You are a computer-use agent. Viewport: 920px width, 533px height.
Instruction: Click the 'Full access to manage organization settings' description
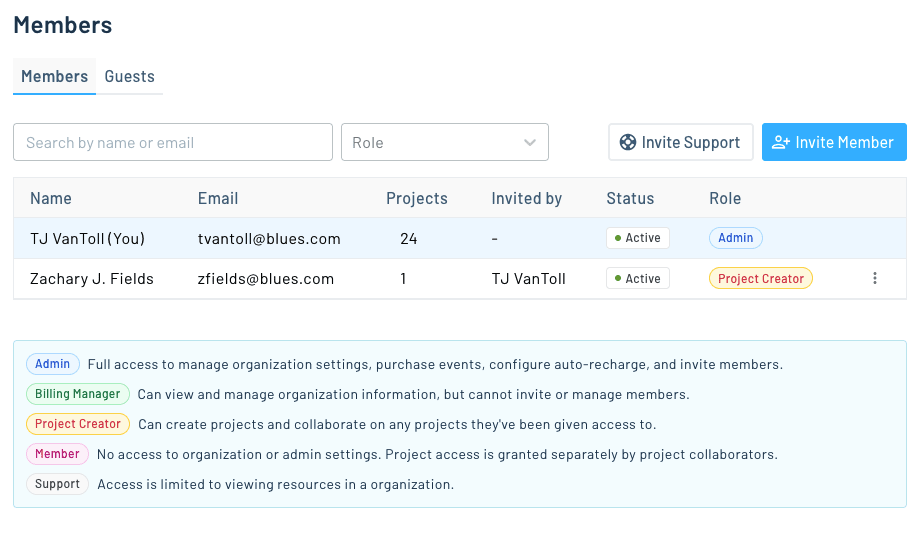(435, 365)
